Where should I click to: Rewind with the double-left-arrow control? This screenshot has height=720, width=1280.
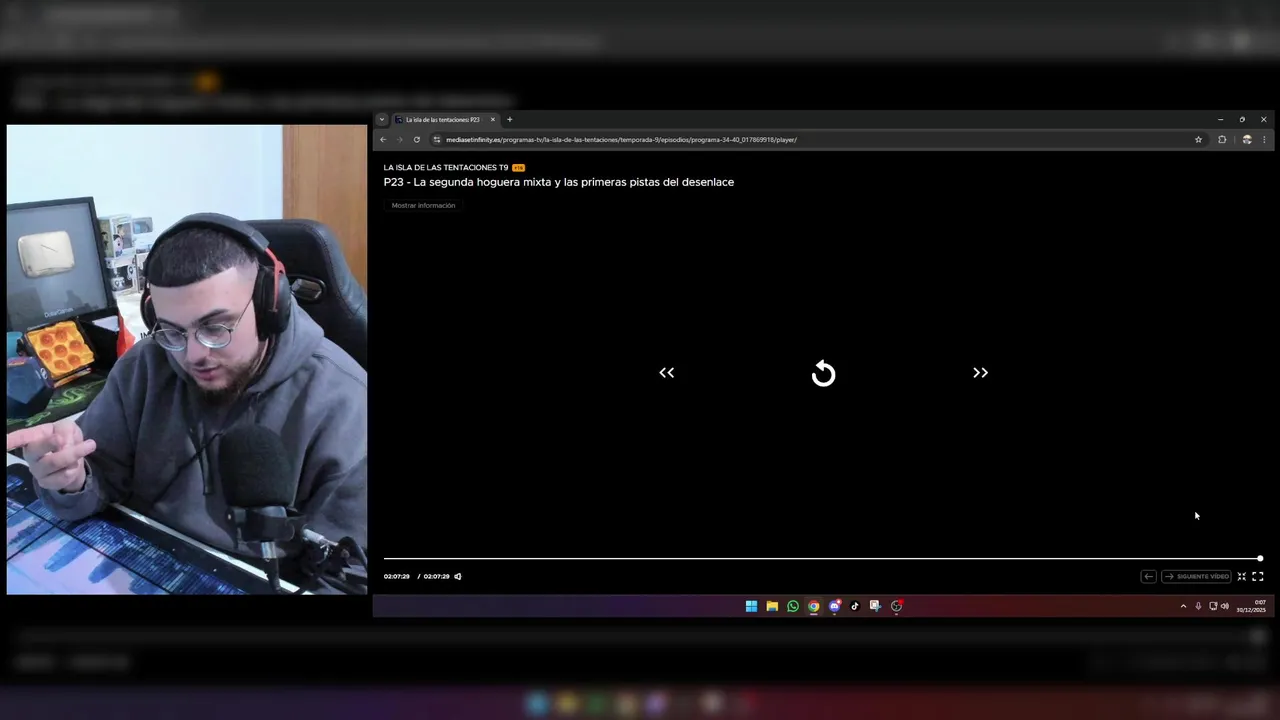pos(667,373)
